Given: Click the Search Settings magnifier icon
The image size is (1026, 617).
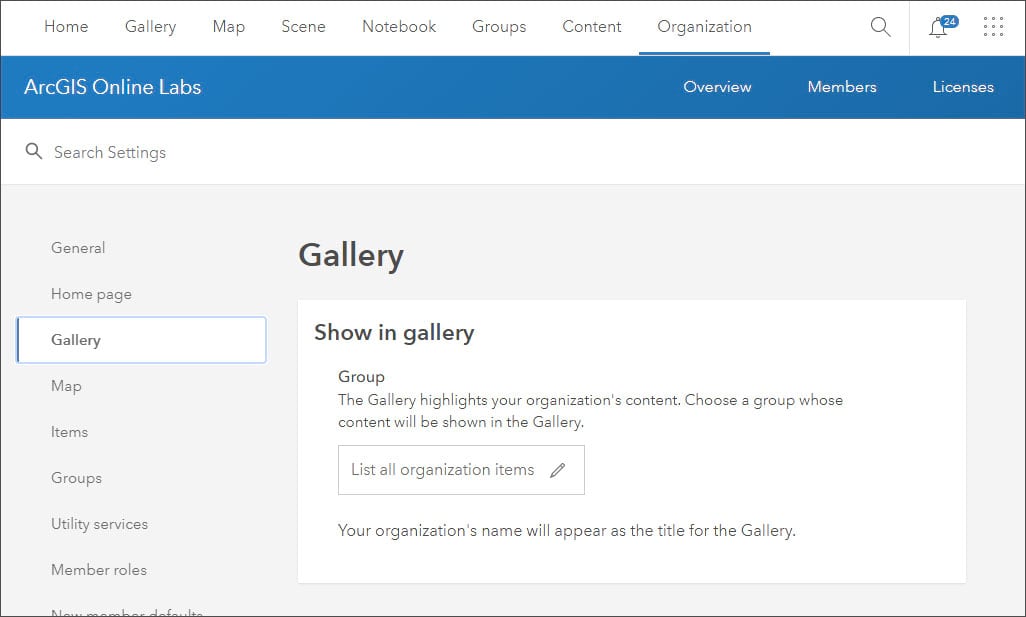Looking at the screenshot, I should click(34, 152).
